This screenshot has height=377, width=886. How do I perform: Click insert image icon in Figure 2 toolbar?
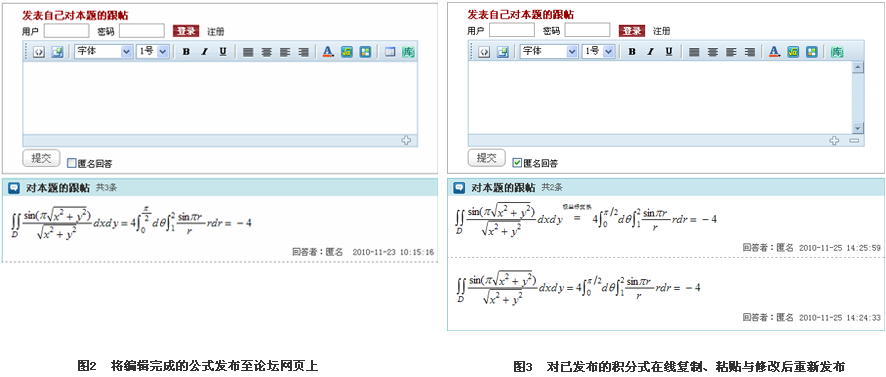click(57, 52)
